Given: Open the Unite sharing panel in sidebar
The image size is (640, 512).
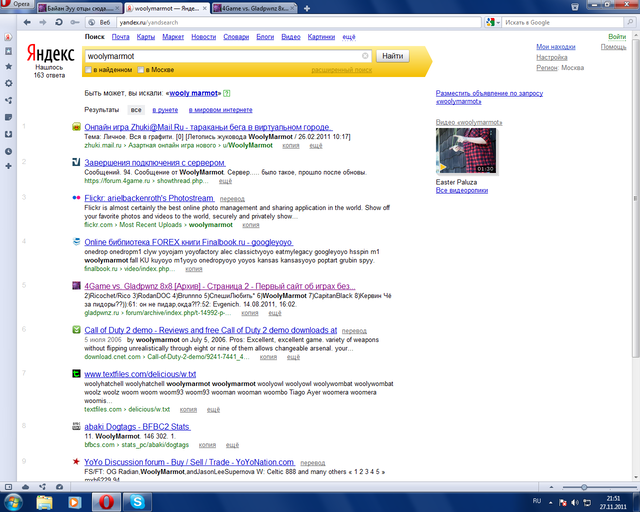Looking at the screenshot, I should point(8,100).
